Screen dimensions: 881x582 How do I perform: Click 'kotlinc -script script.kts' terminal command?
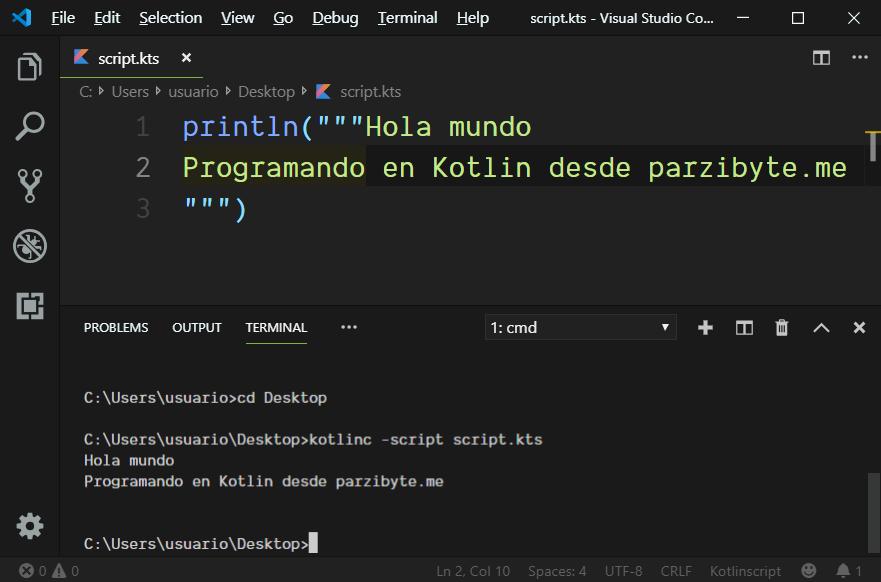coord(426,439)
